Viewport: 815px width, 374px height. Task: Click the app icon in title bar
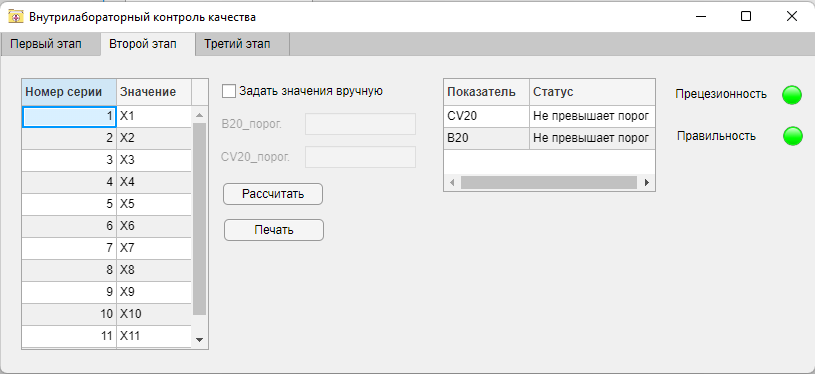tap(16, 17)
